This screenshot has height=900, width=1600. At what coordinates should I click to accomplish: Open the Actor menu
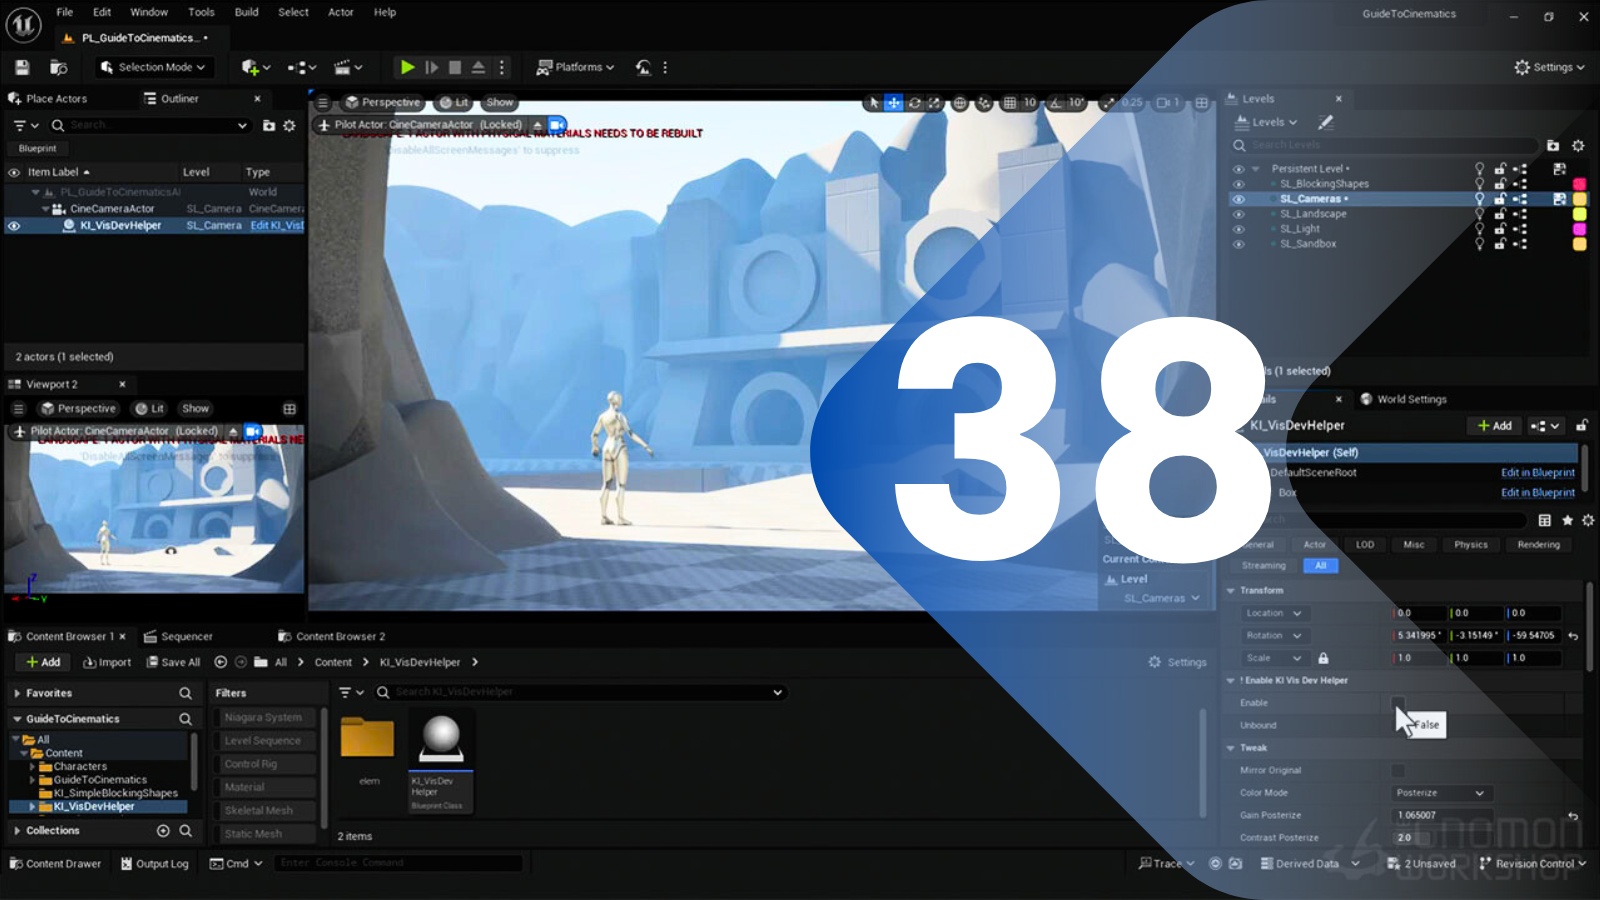[x=341, y=12]
